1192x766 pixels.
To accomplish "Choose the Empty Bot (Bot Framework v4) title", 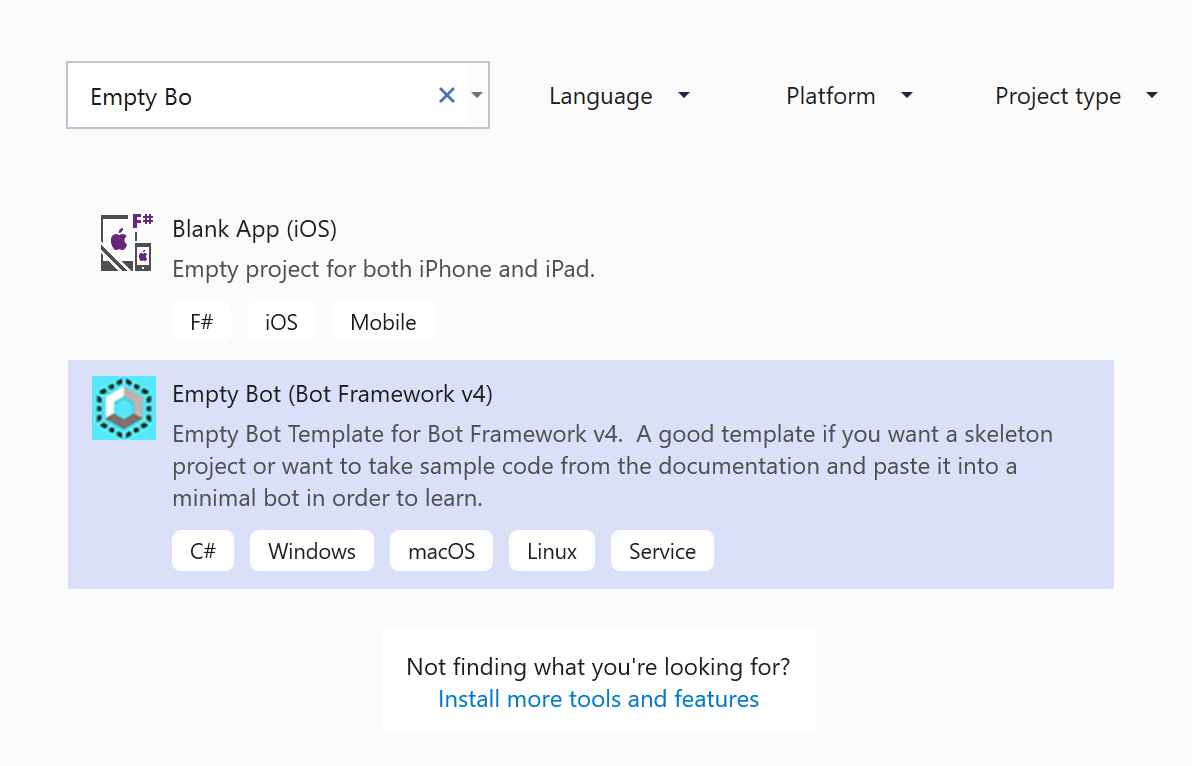I will pos(332,394).
